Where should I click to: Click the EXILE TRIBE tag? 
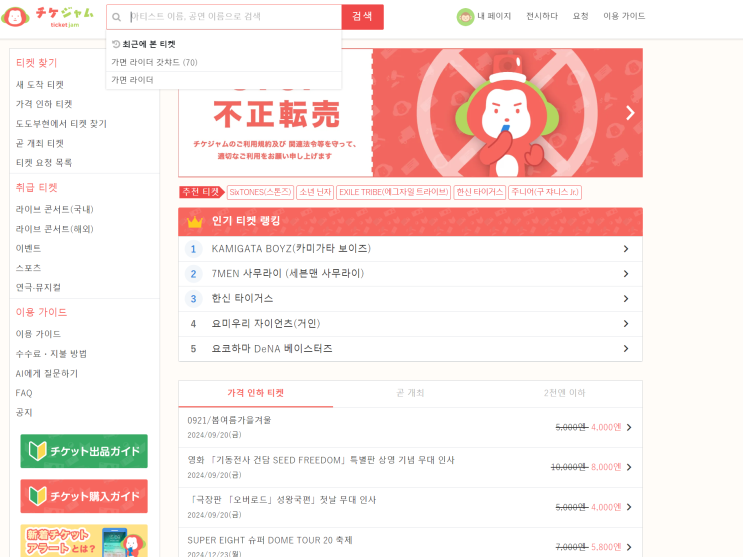[x=393, y=192]
